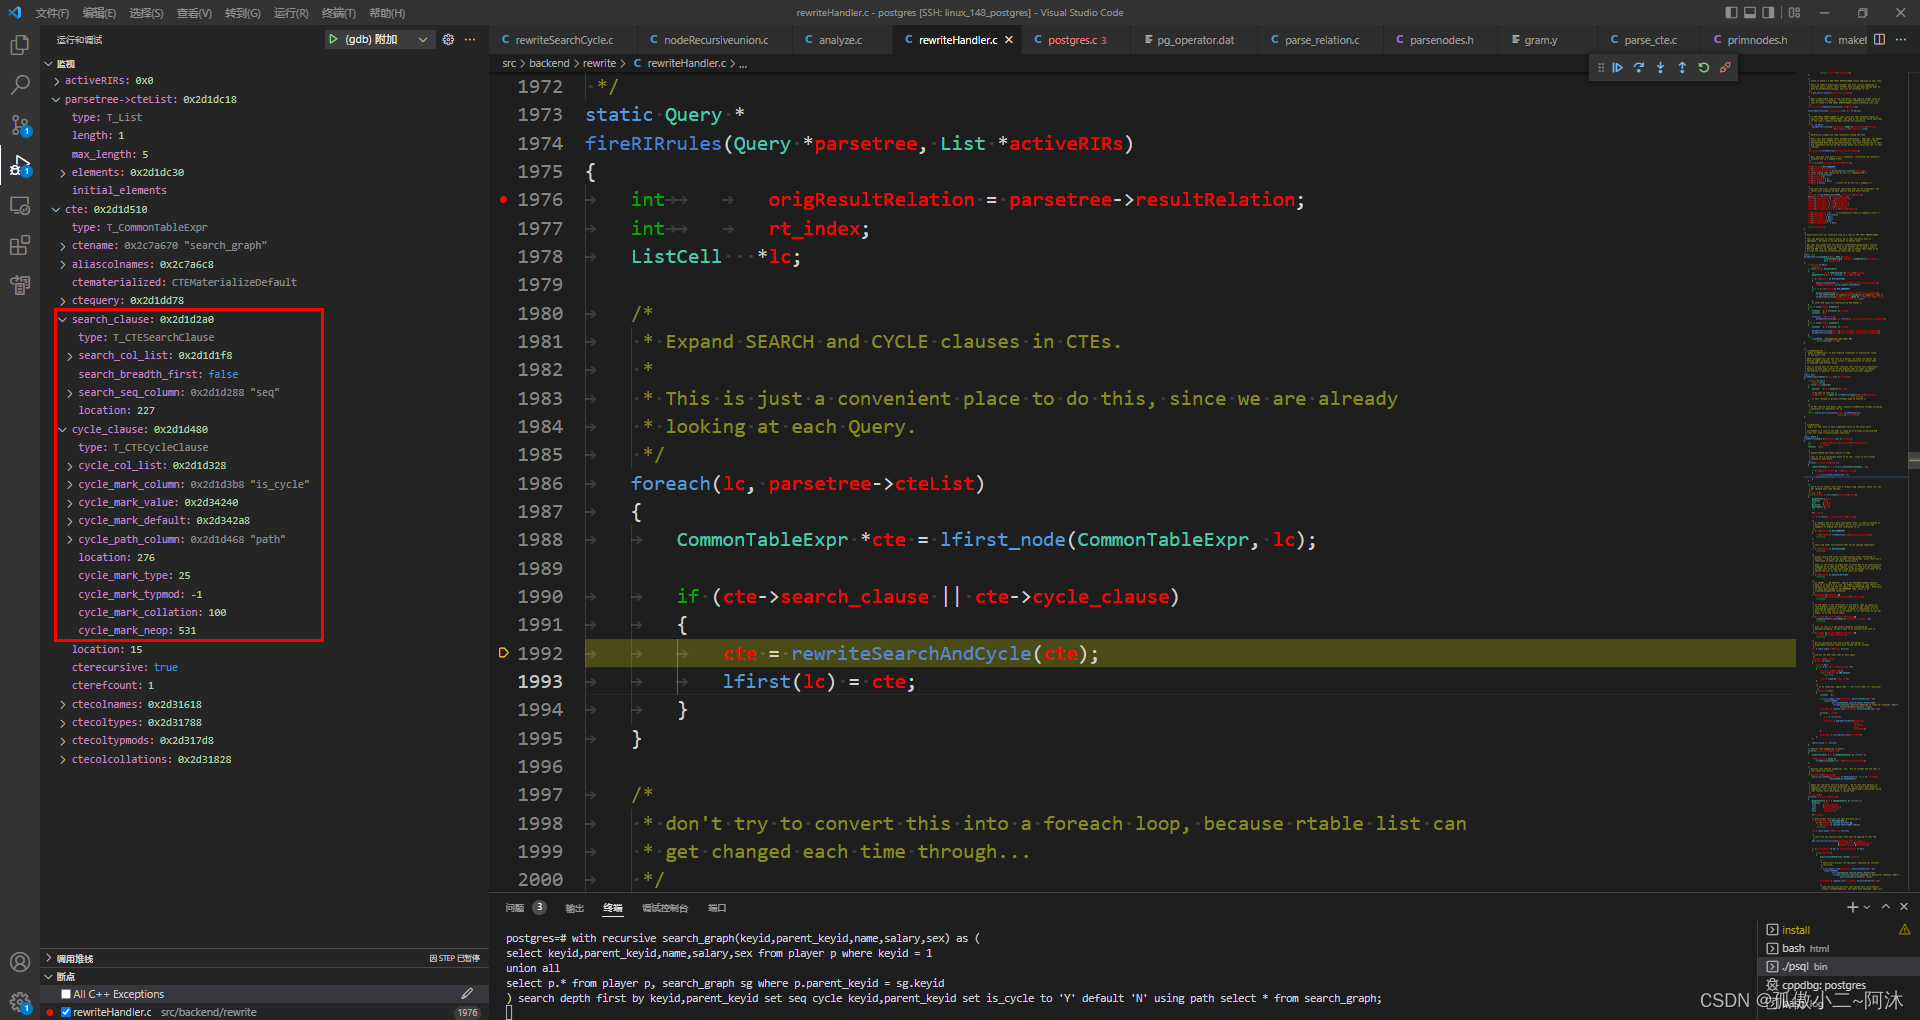Restart the debug session
The image size is (1920, 1020).
click(1704, 68)
